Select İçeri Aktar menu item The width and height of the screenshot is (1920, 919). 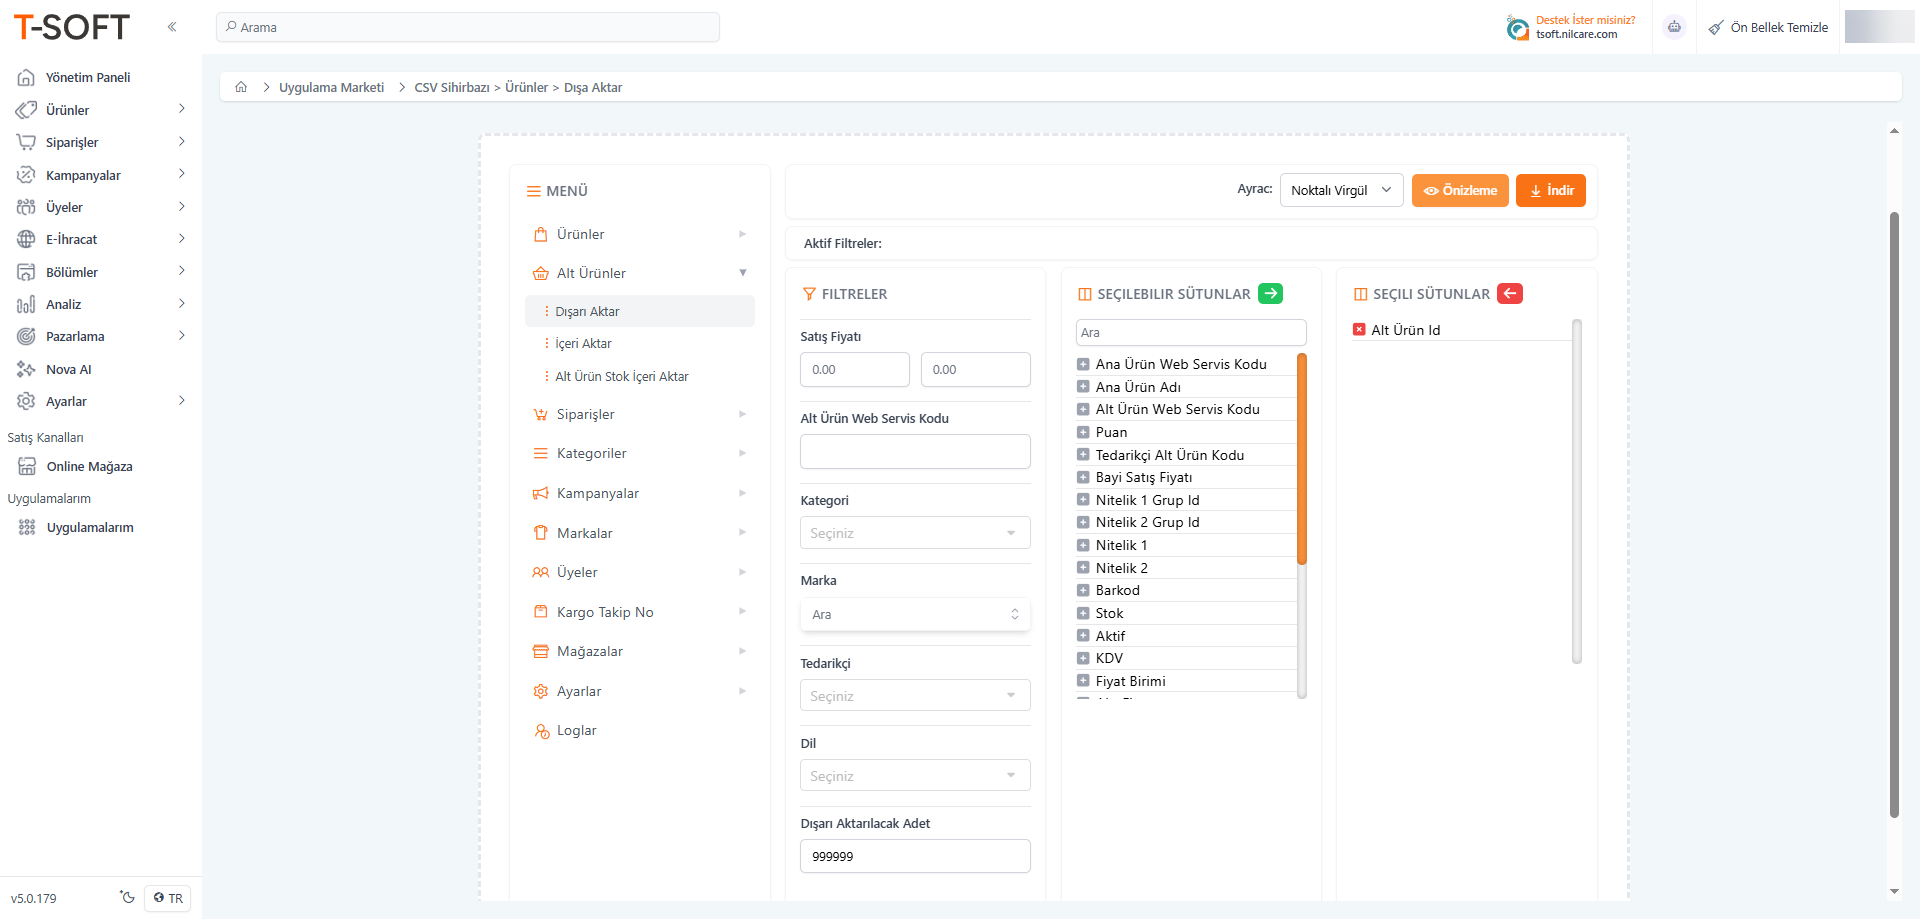click(x=583, y=343)
